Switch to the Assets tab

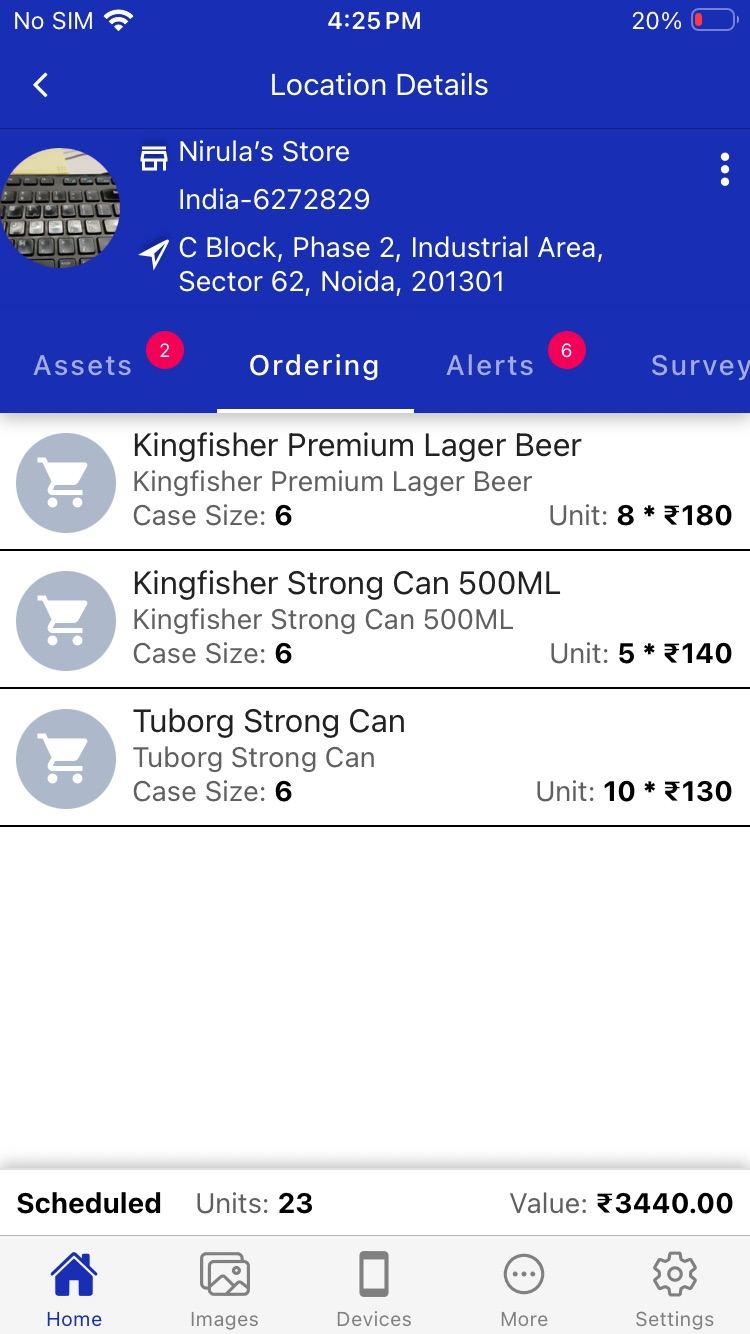click(83, 366)
